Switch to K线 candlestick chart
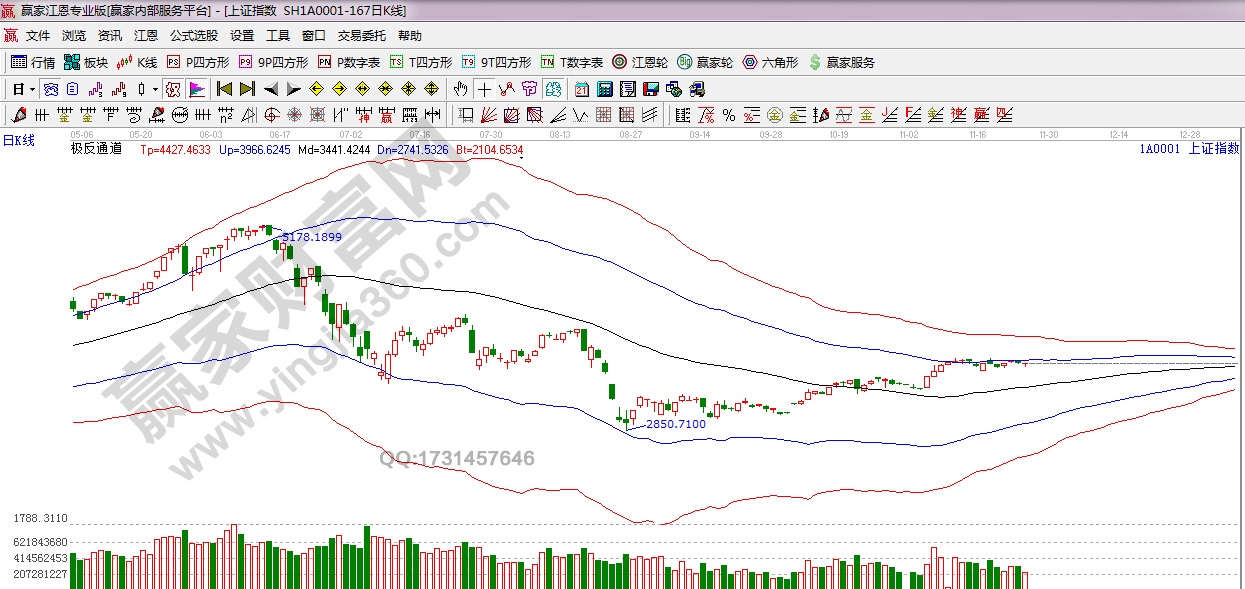 pos(137,62)
